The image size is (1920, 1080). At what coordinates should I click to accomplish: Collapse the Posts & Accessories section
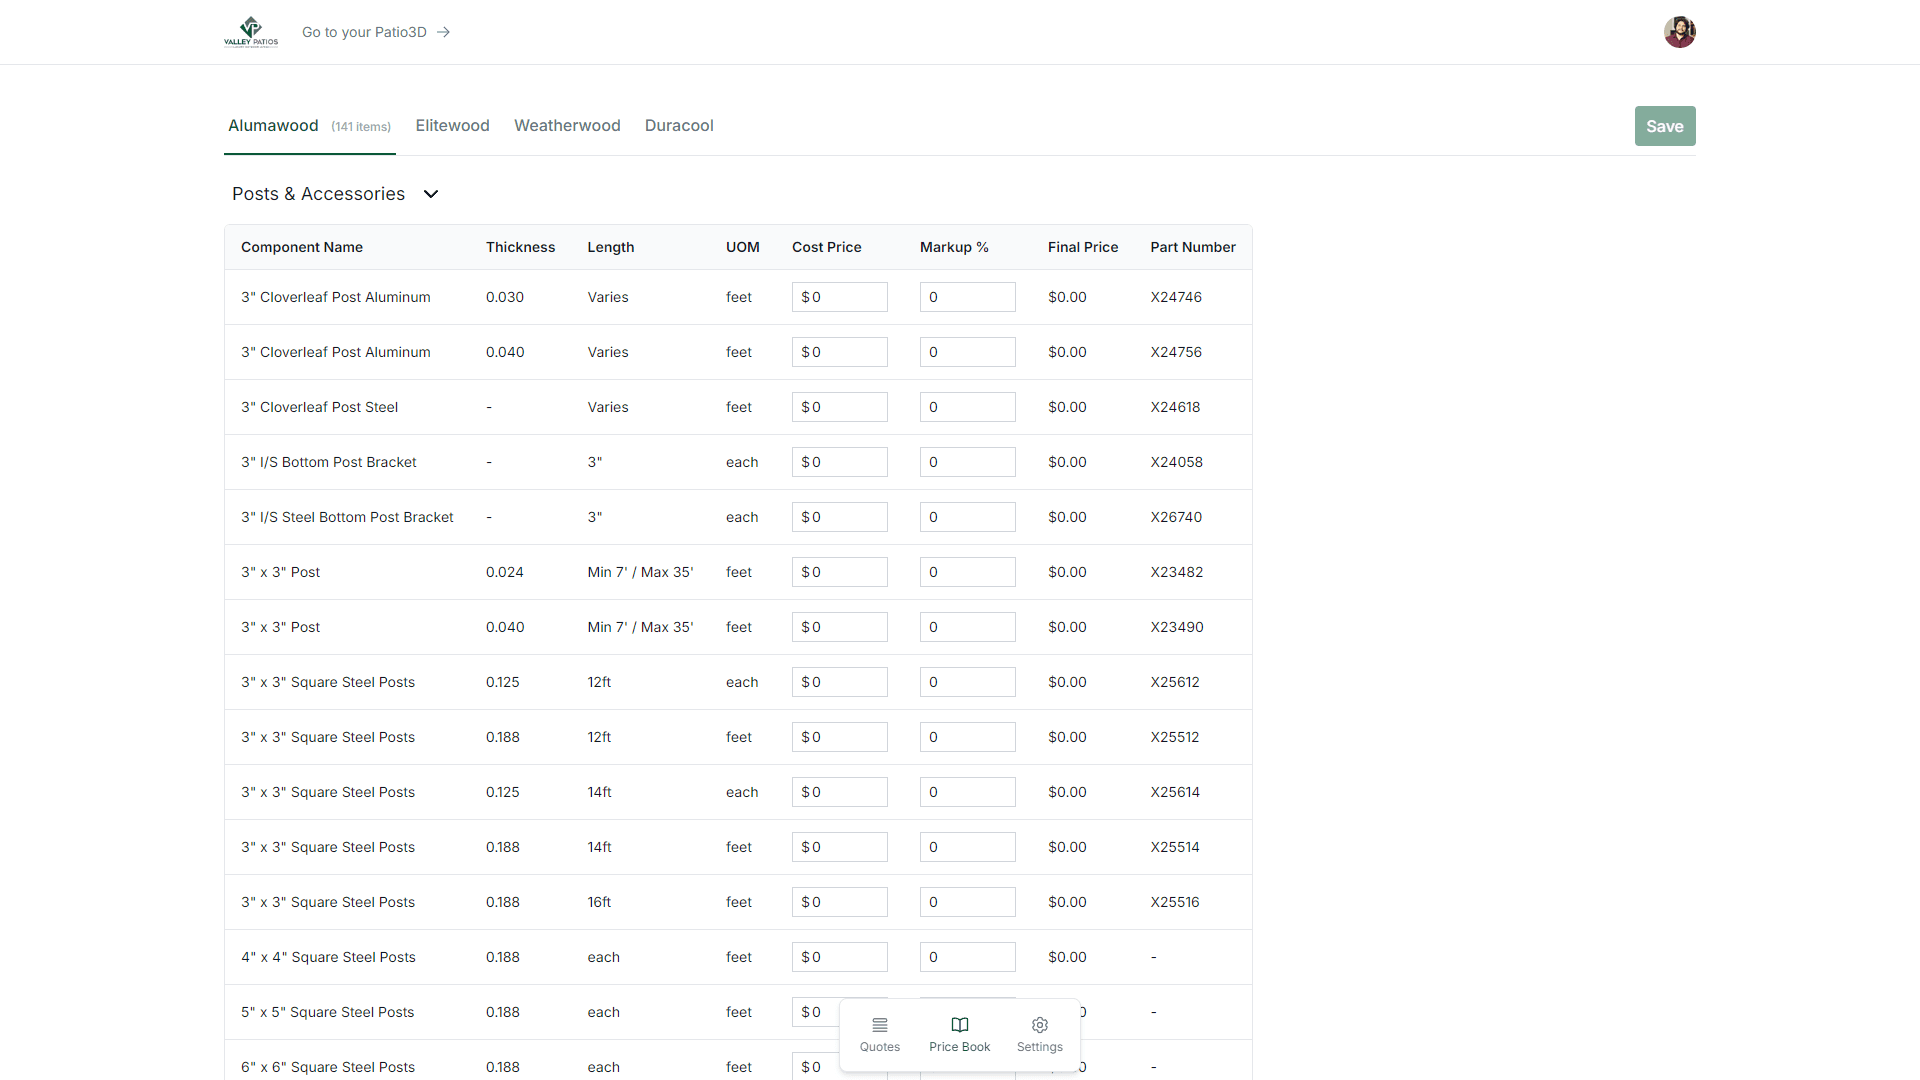click(x=431, y=194)
